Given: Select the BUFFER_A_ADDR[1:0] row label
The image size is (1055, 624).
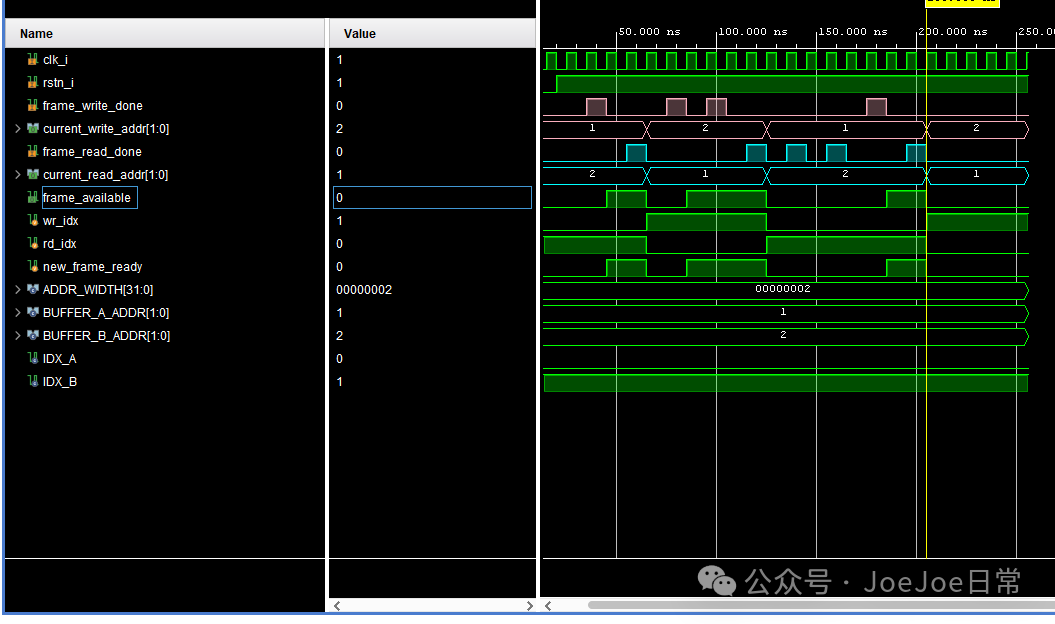Looking at the screenshot, I should 106,312.
